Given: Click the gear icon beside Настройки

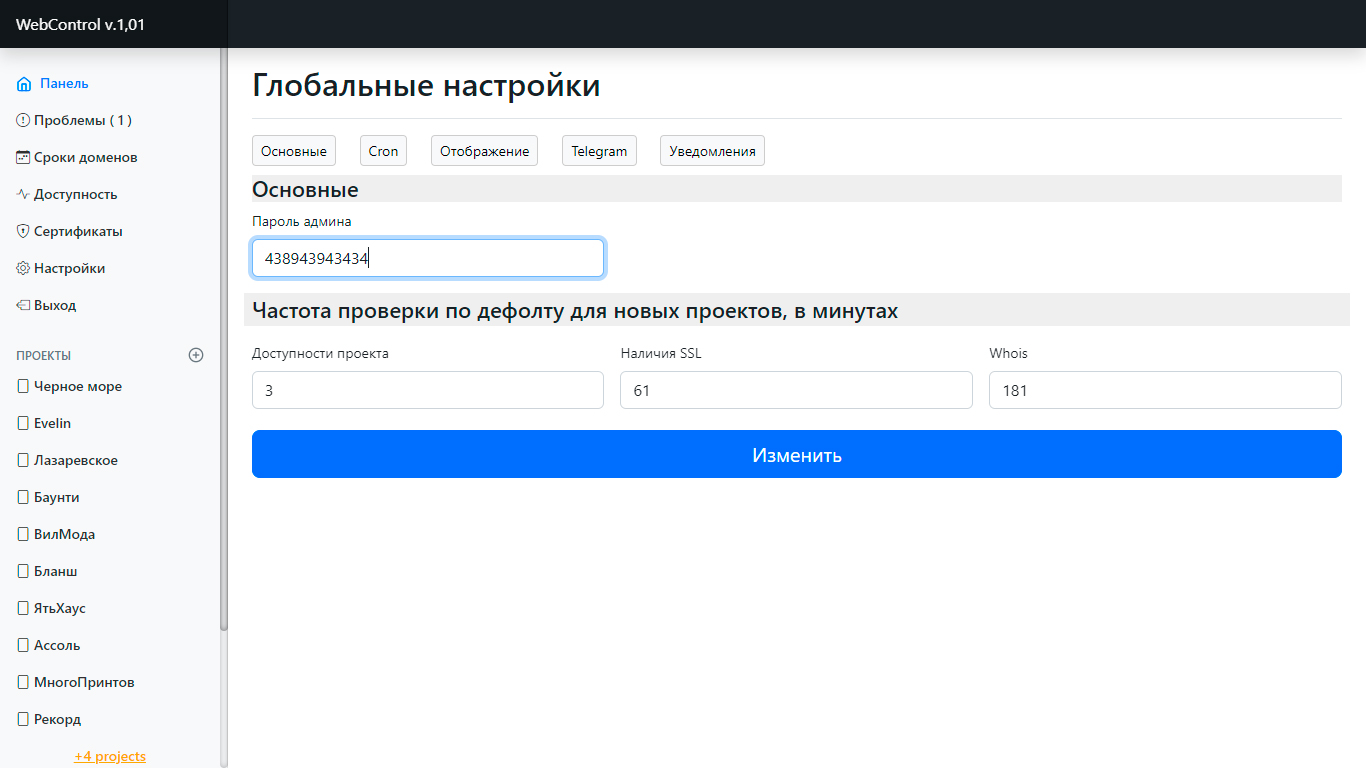Looking at the screenshot, I should (23, 268).
